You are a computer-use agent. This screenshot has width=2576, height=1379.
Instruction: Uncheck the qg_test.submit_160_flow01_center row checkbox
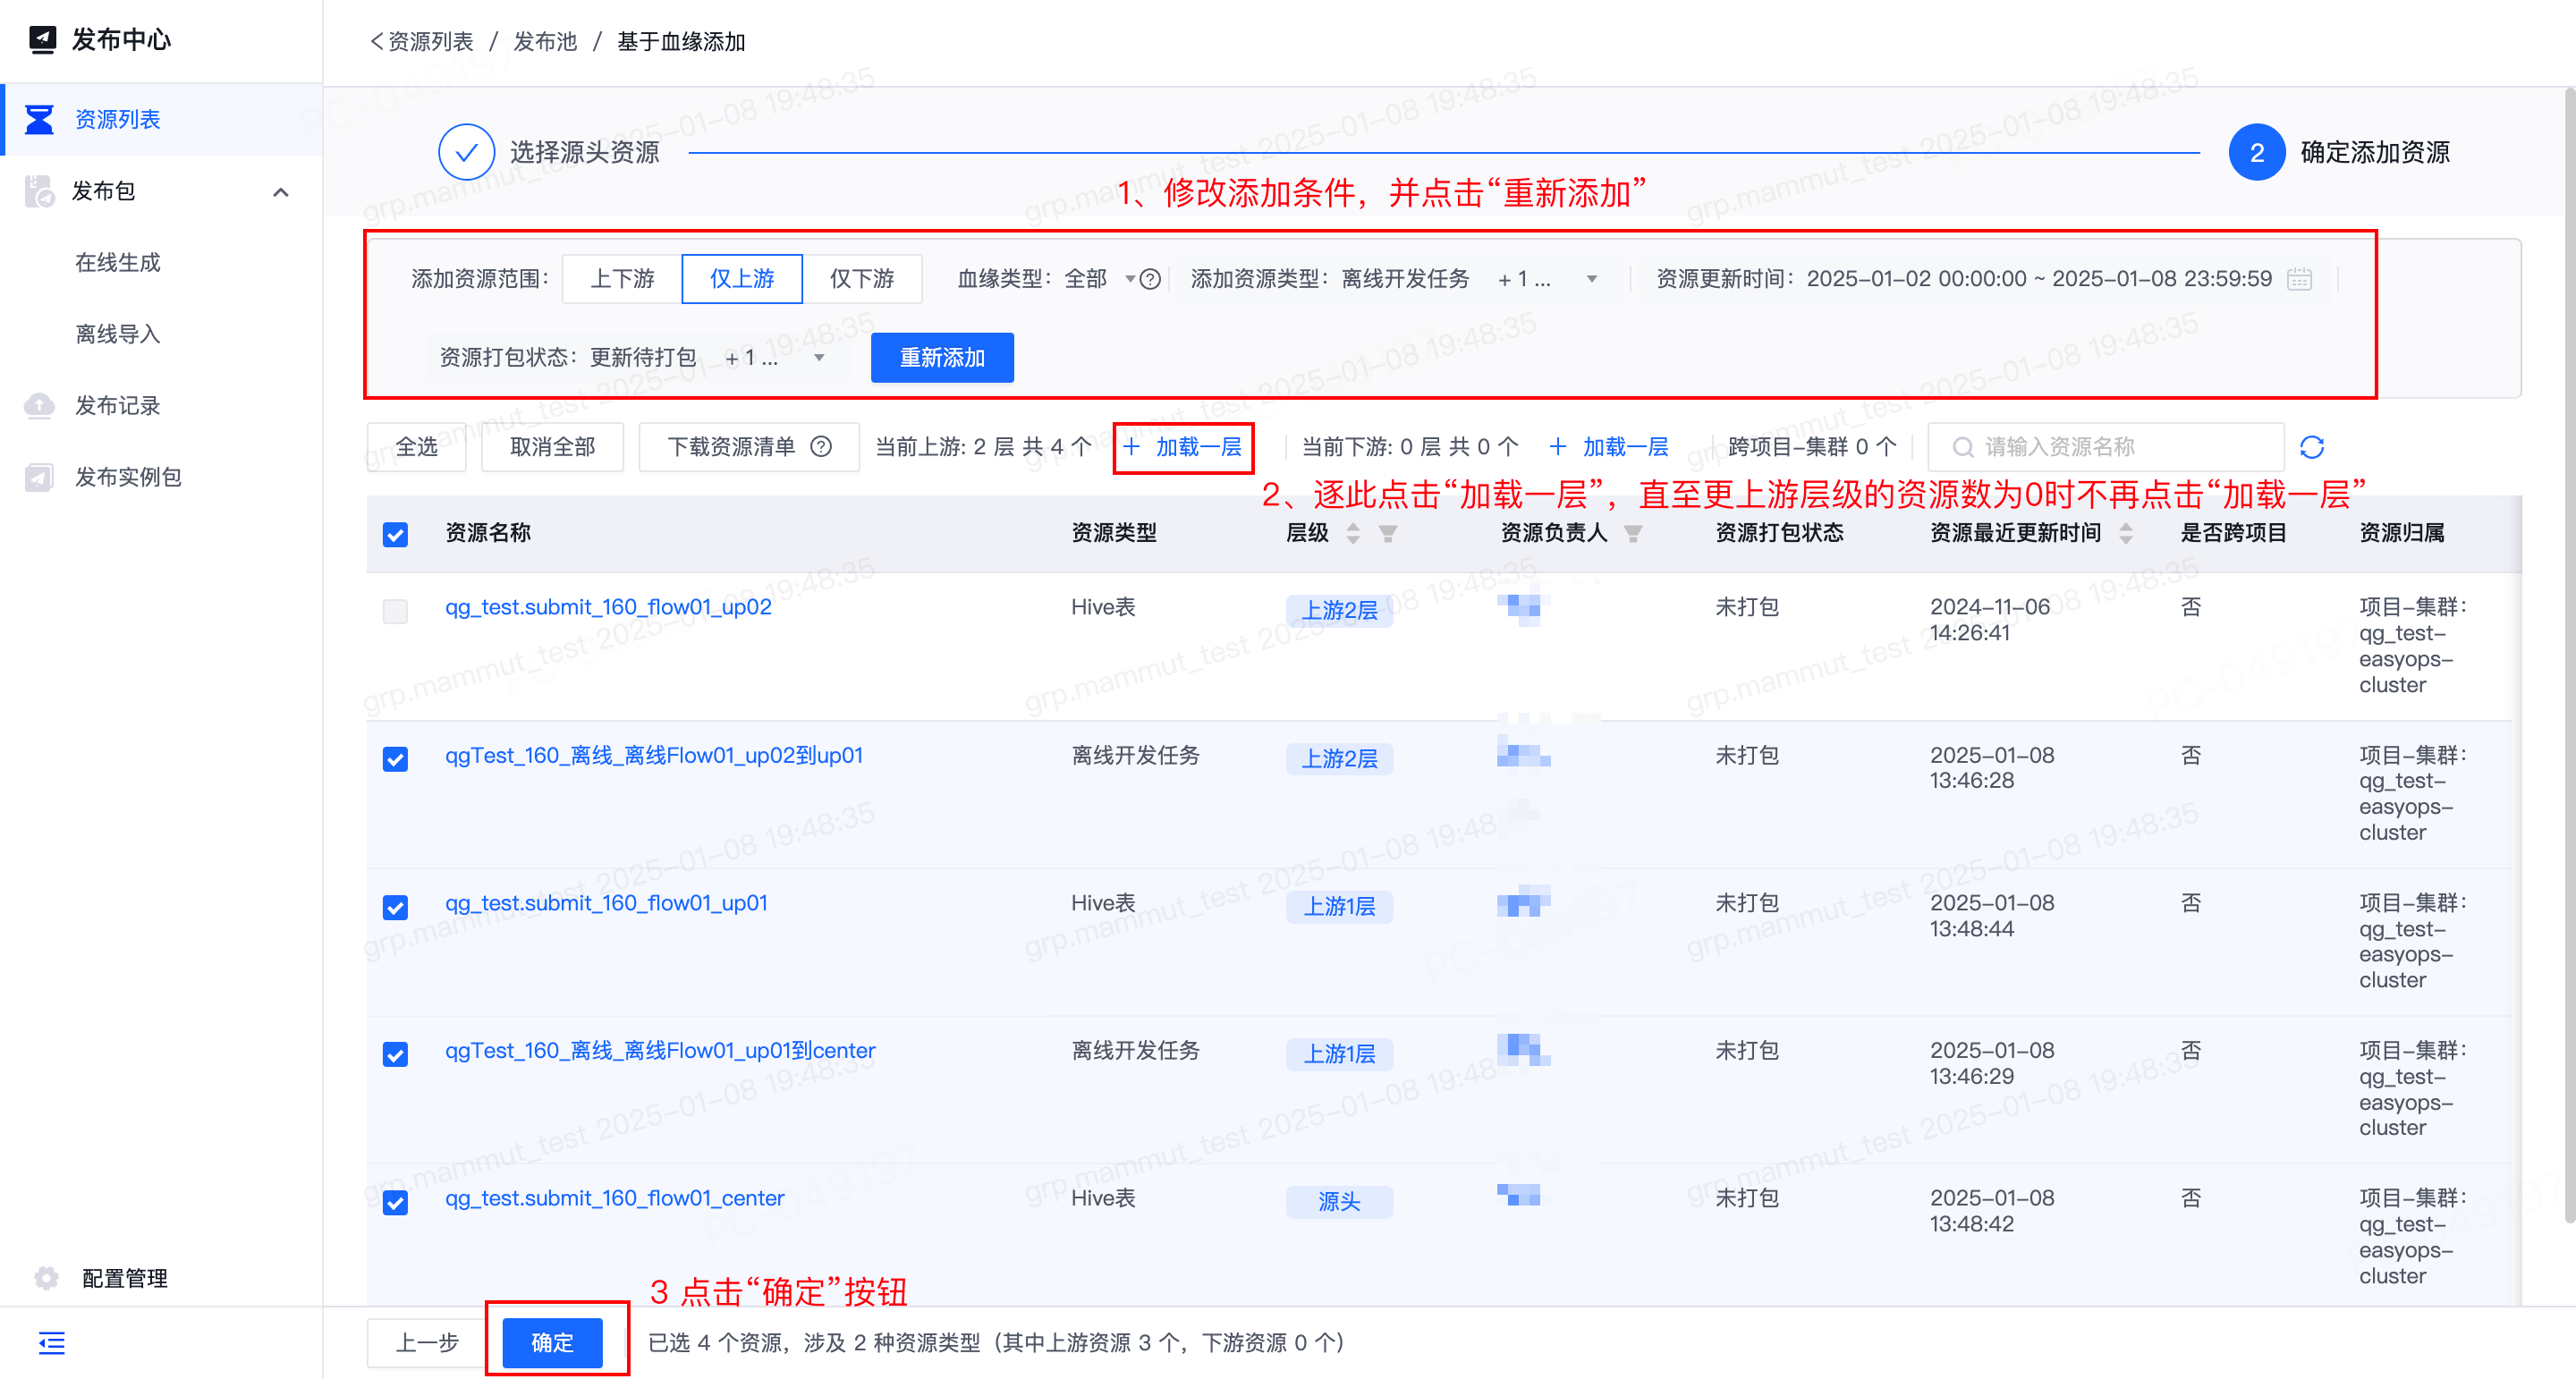click(x=395, y=1201)
